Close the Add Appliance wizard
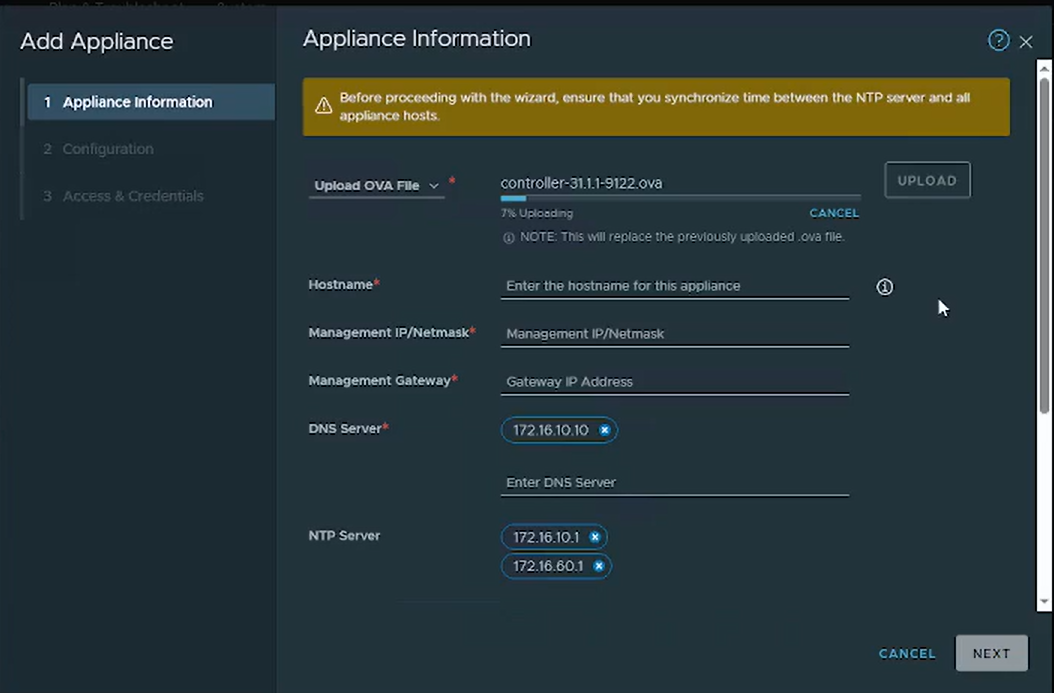Viewport: 1054px width, 693px height. pos(1026,42)
